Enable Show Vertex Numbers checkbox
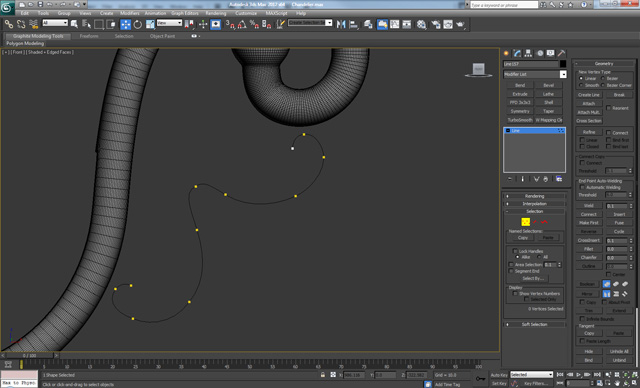 pyautogui.click(x=515, y=293)
